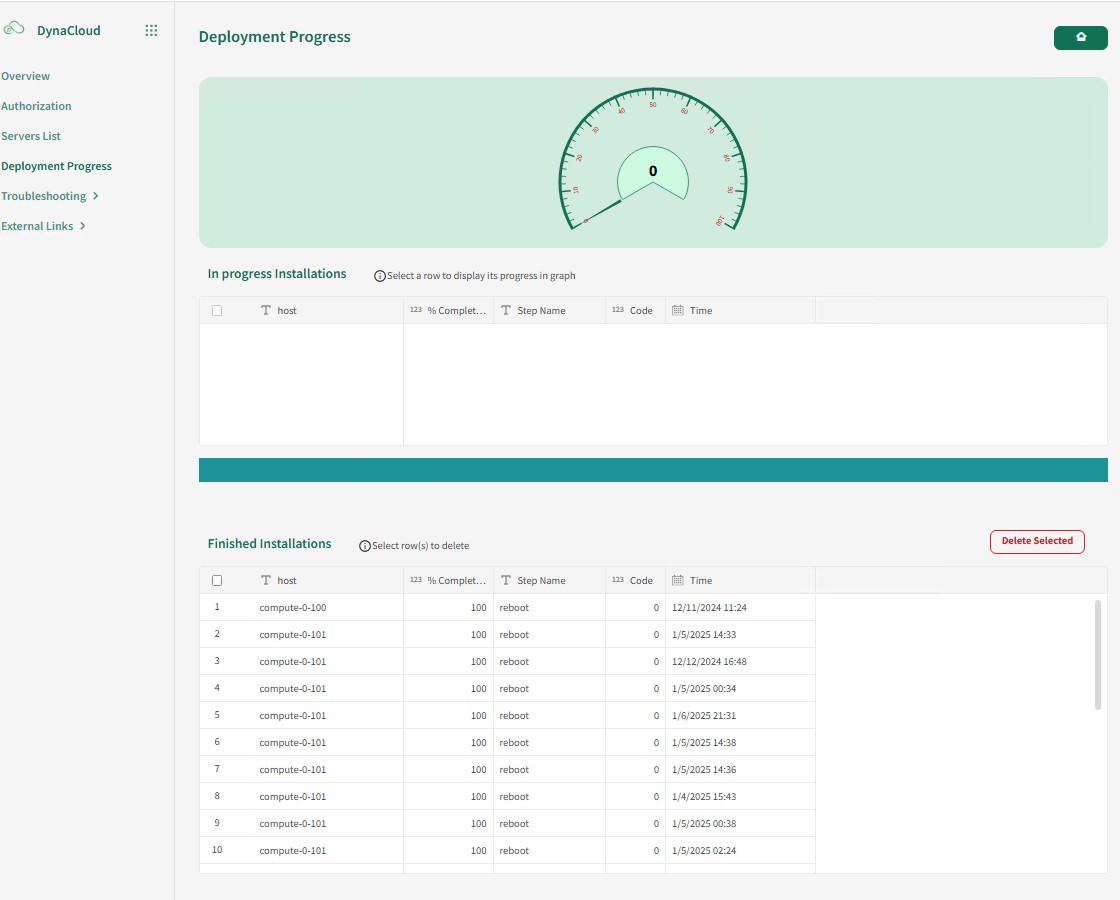Click info icon beside In progress Installations

[380, 276]
